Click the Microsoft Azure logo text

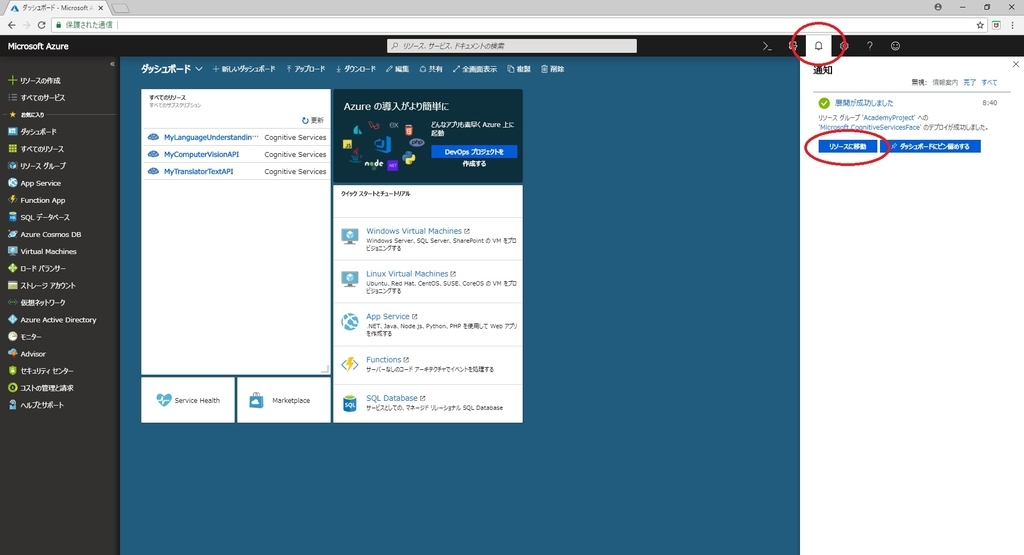tap(38, 46)
